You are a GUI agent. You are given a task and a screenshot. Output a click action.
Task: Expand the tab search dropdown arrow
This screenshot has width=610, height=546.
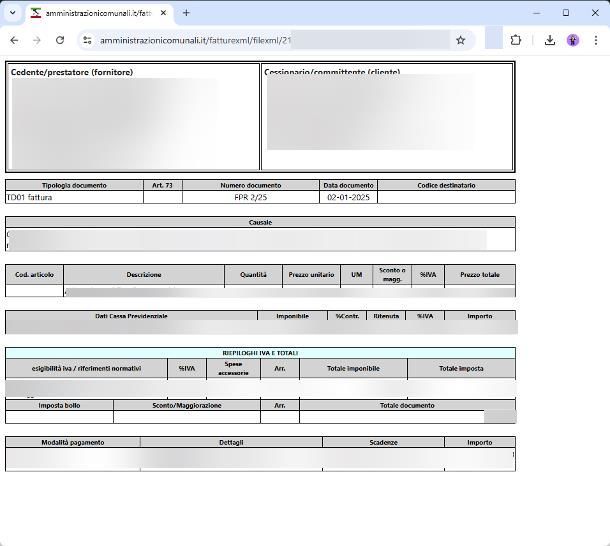pos(13,13)
